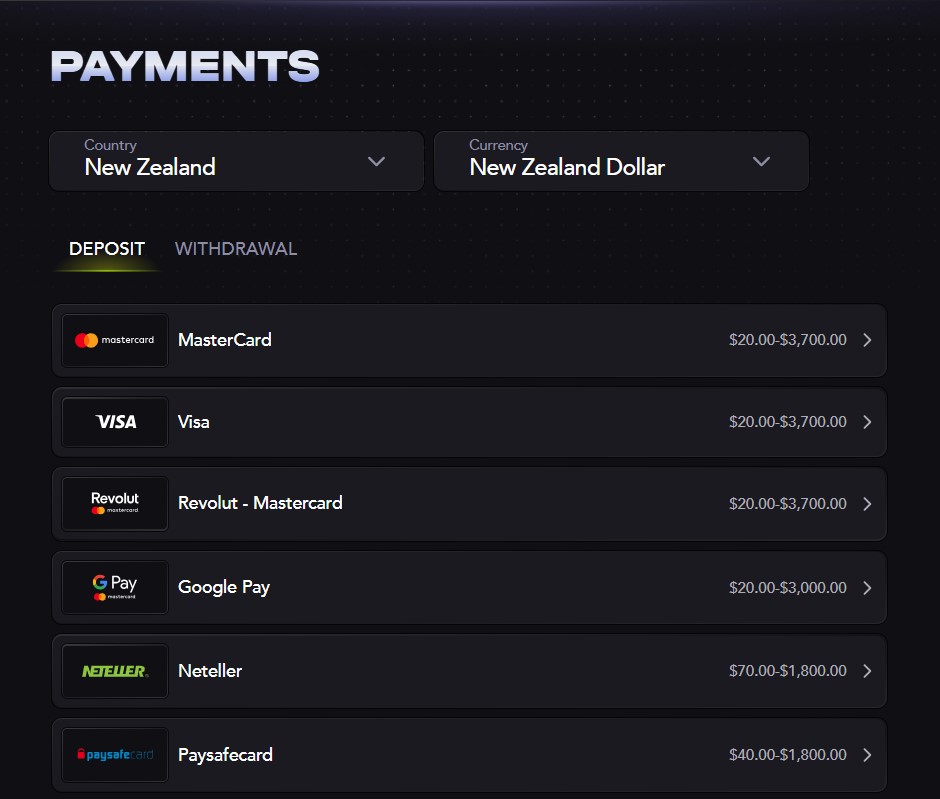Expand the Neteller row arrow
Image resolution: width=940 pixels, height=799 pixels.
[x=867, y=671]
